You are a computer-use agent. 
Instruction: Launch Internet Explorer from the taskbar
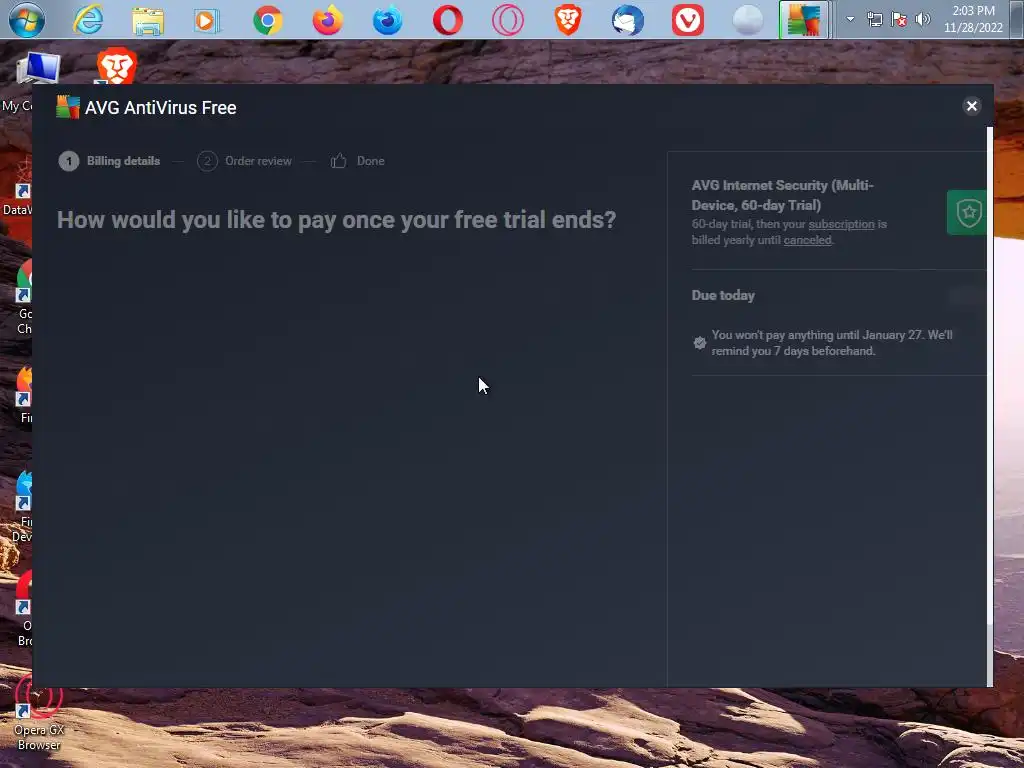coord(88,20)
